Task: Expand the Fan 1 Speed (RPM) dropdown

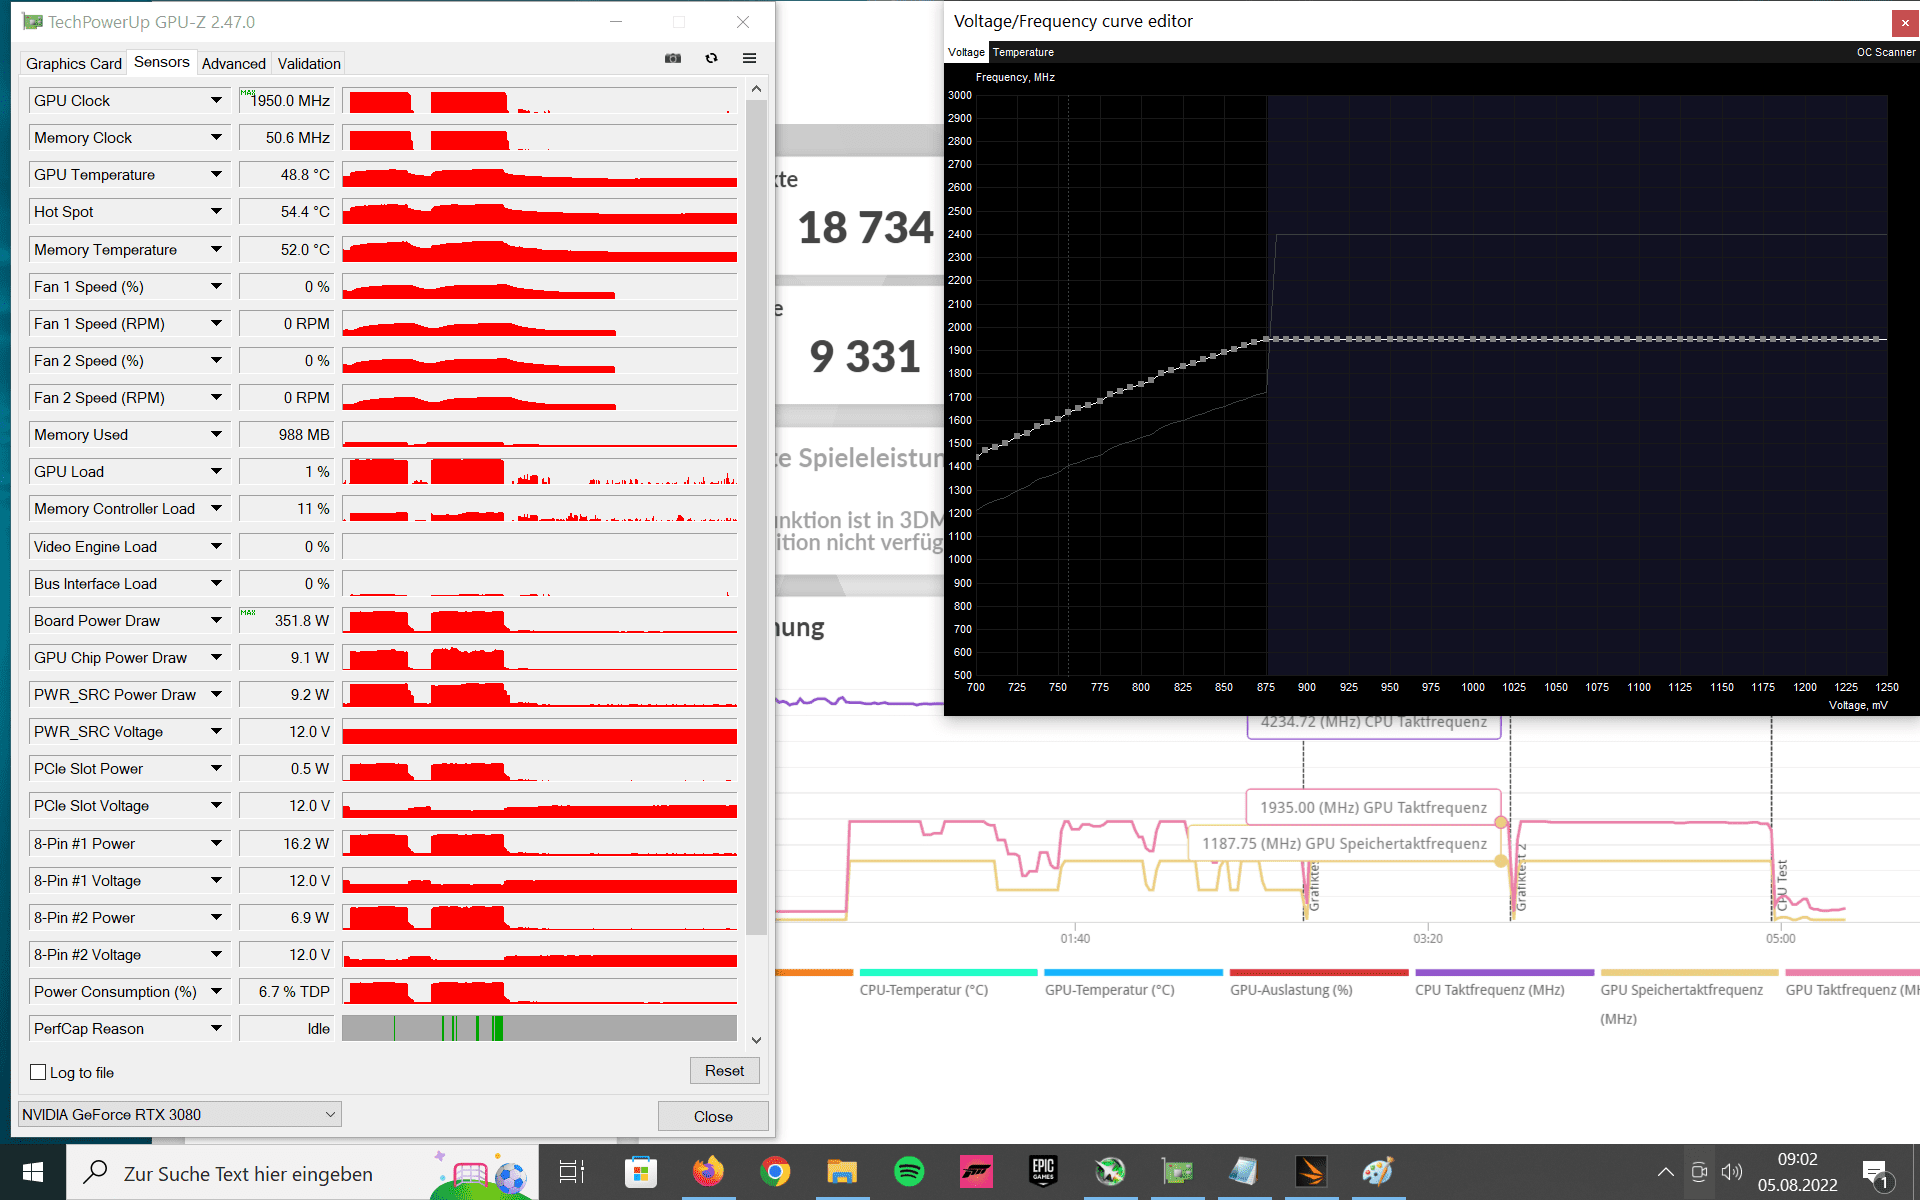Action: pyautogui.click(x=216, y=323)
